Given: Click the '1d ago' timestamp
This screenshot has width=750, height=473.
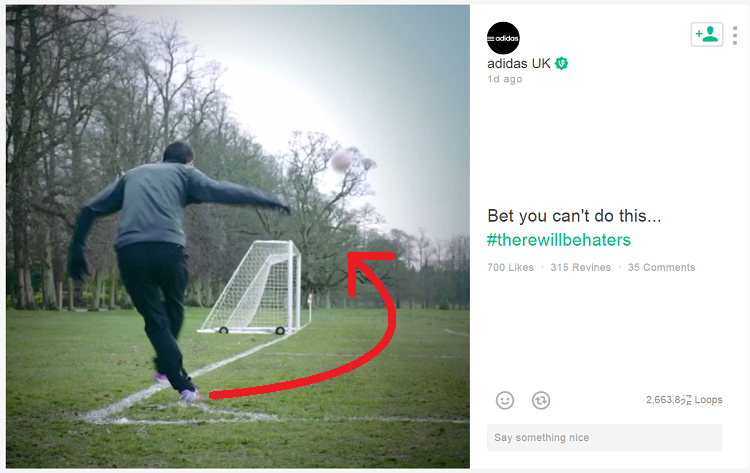Looking at the screenshot, I should click(505, 79).
